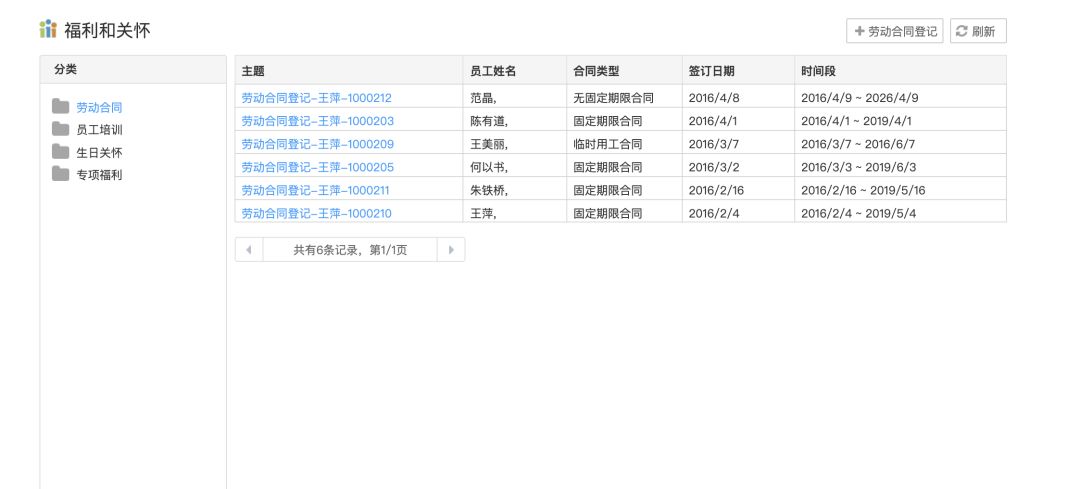Go to previous page arrow
The height and width of the screenshot is (489, 1080).
(249, 249)
